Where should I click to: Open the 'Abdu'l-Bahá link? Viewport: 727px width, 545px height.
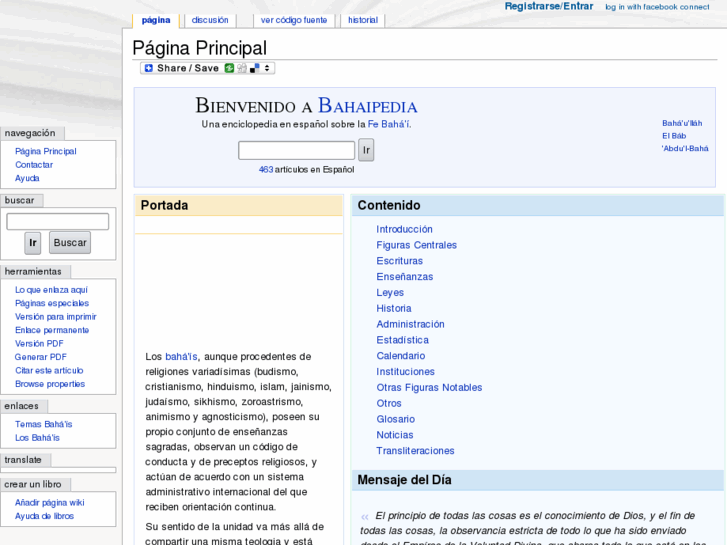point(685,148)
